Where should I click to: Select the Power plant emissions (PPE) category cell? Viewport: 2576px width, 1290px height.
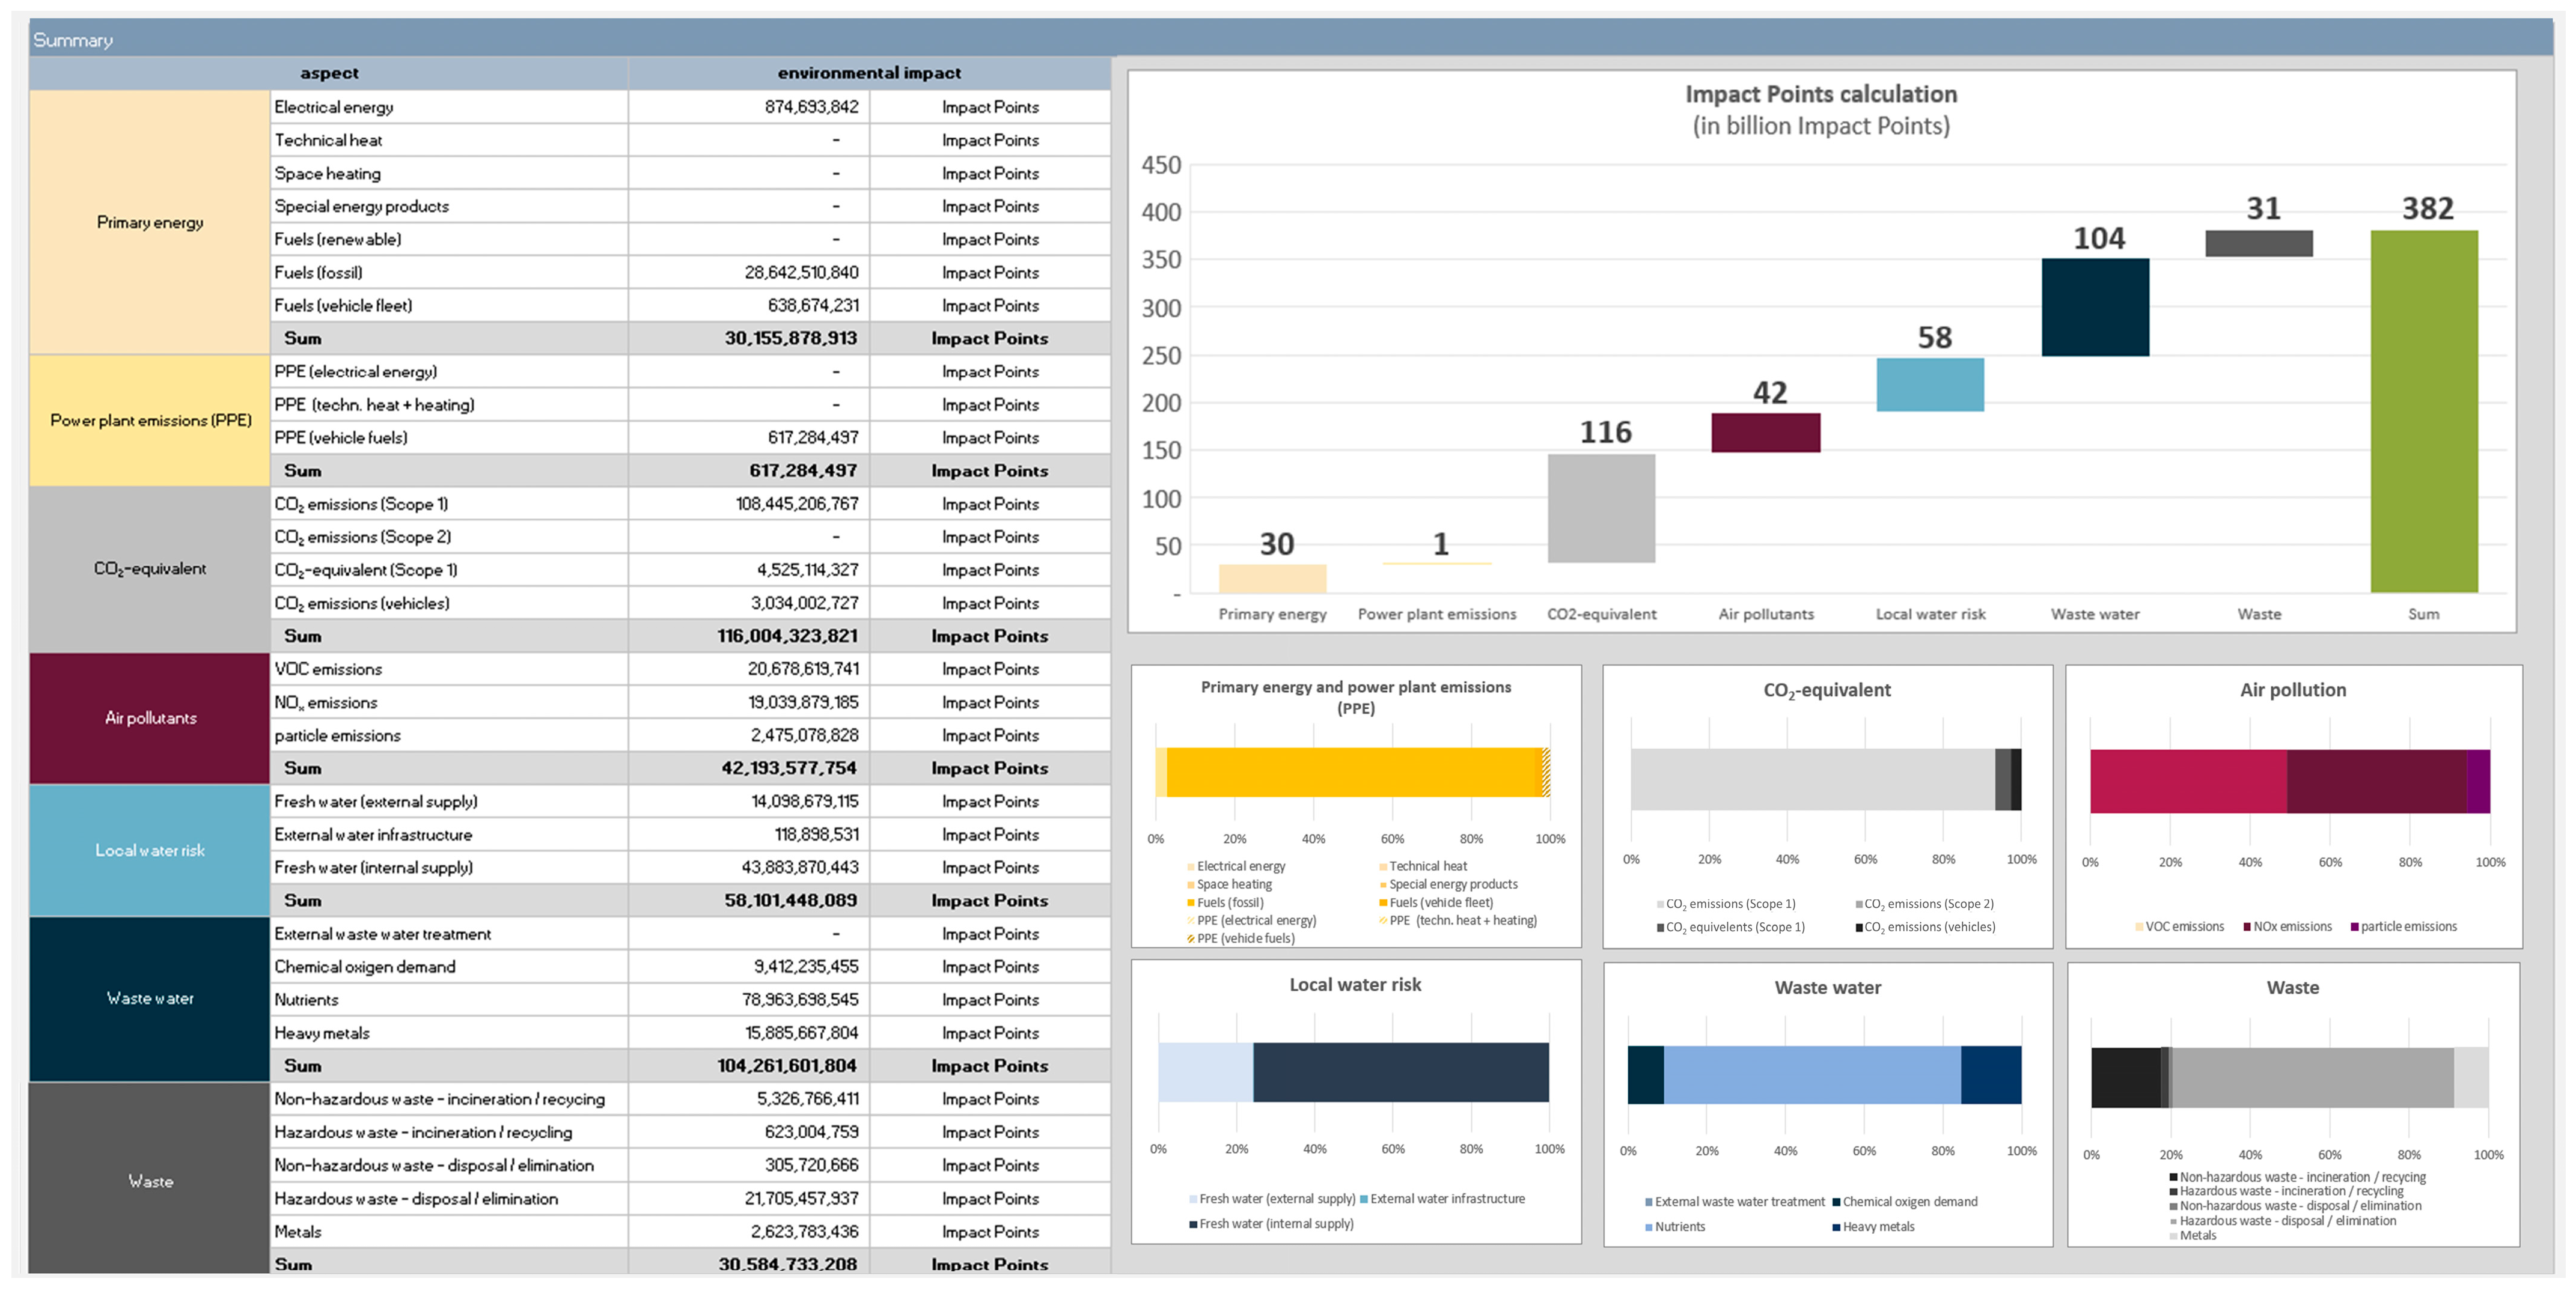150,420
